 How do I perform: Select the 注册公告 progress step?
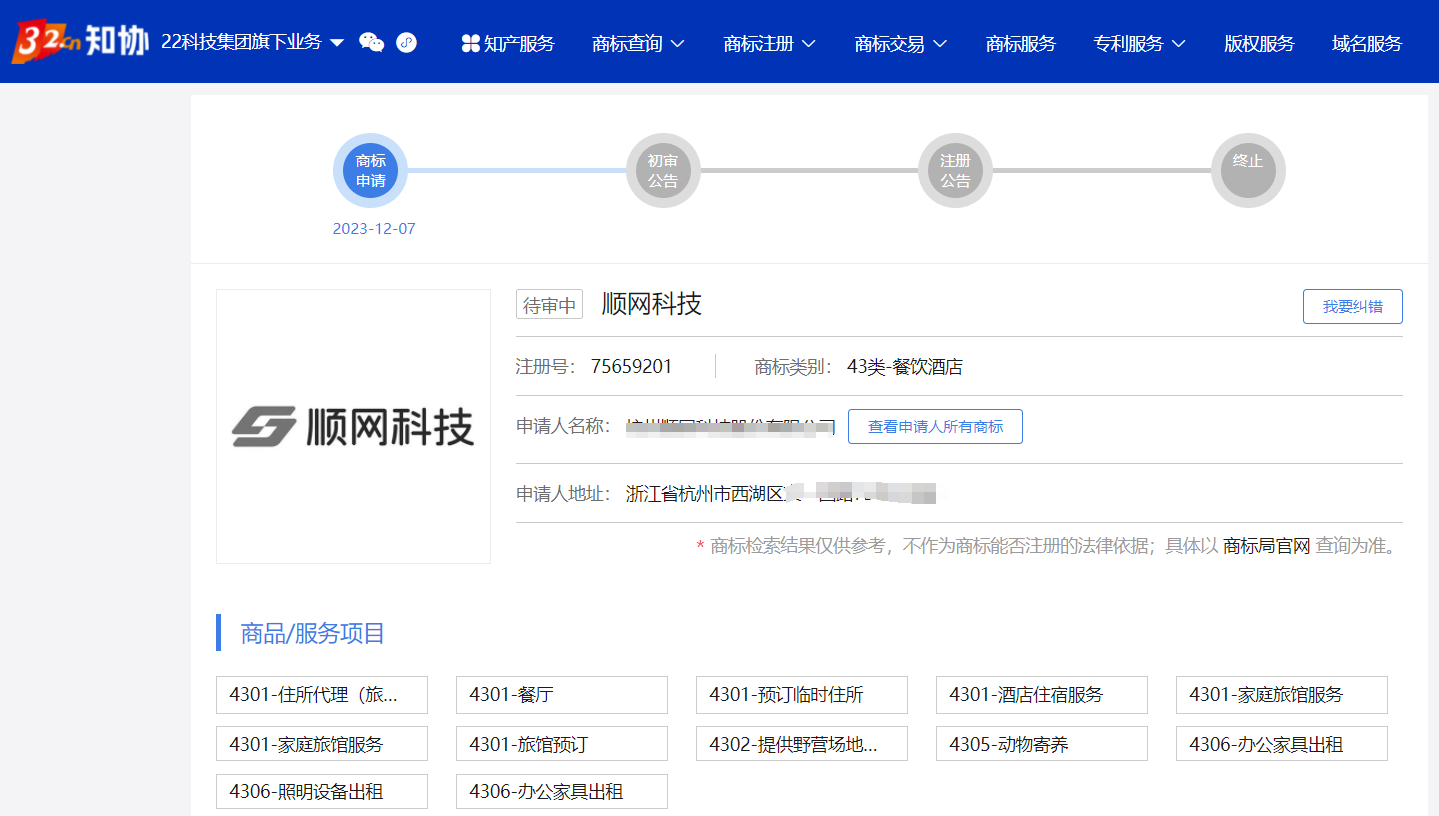(955, 171)
